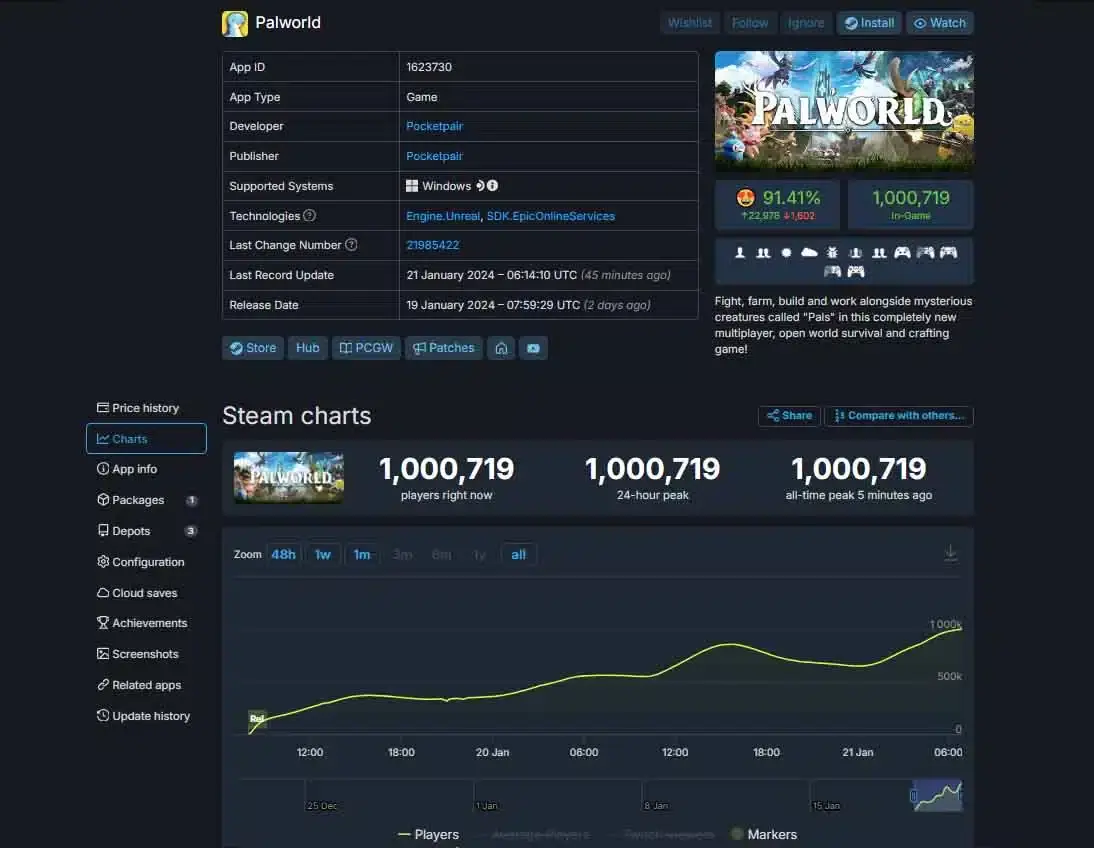Click the Last Change Number help icon

pyautogui.click(x=352, y=245)
